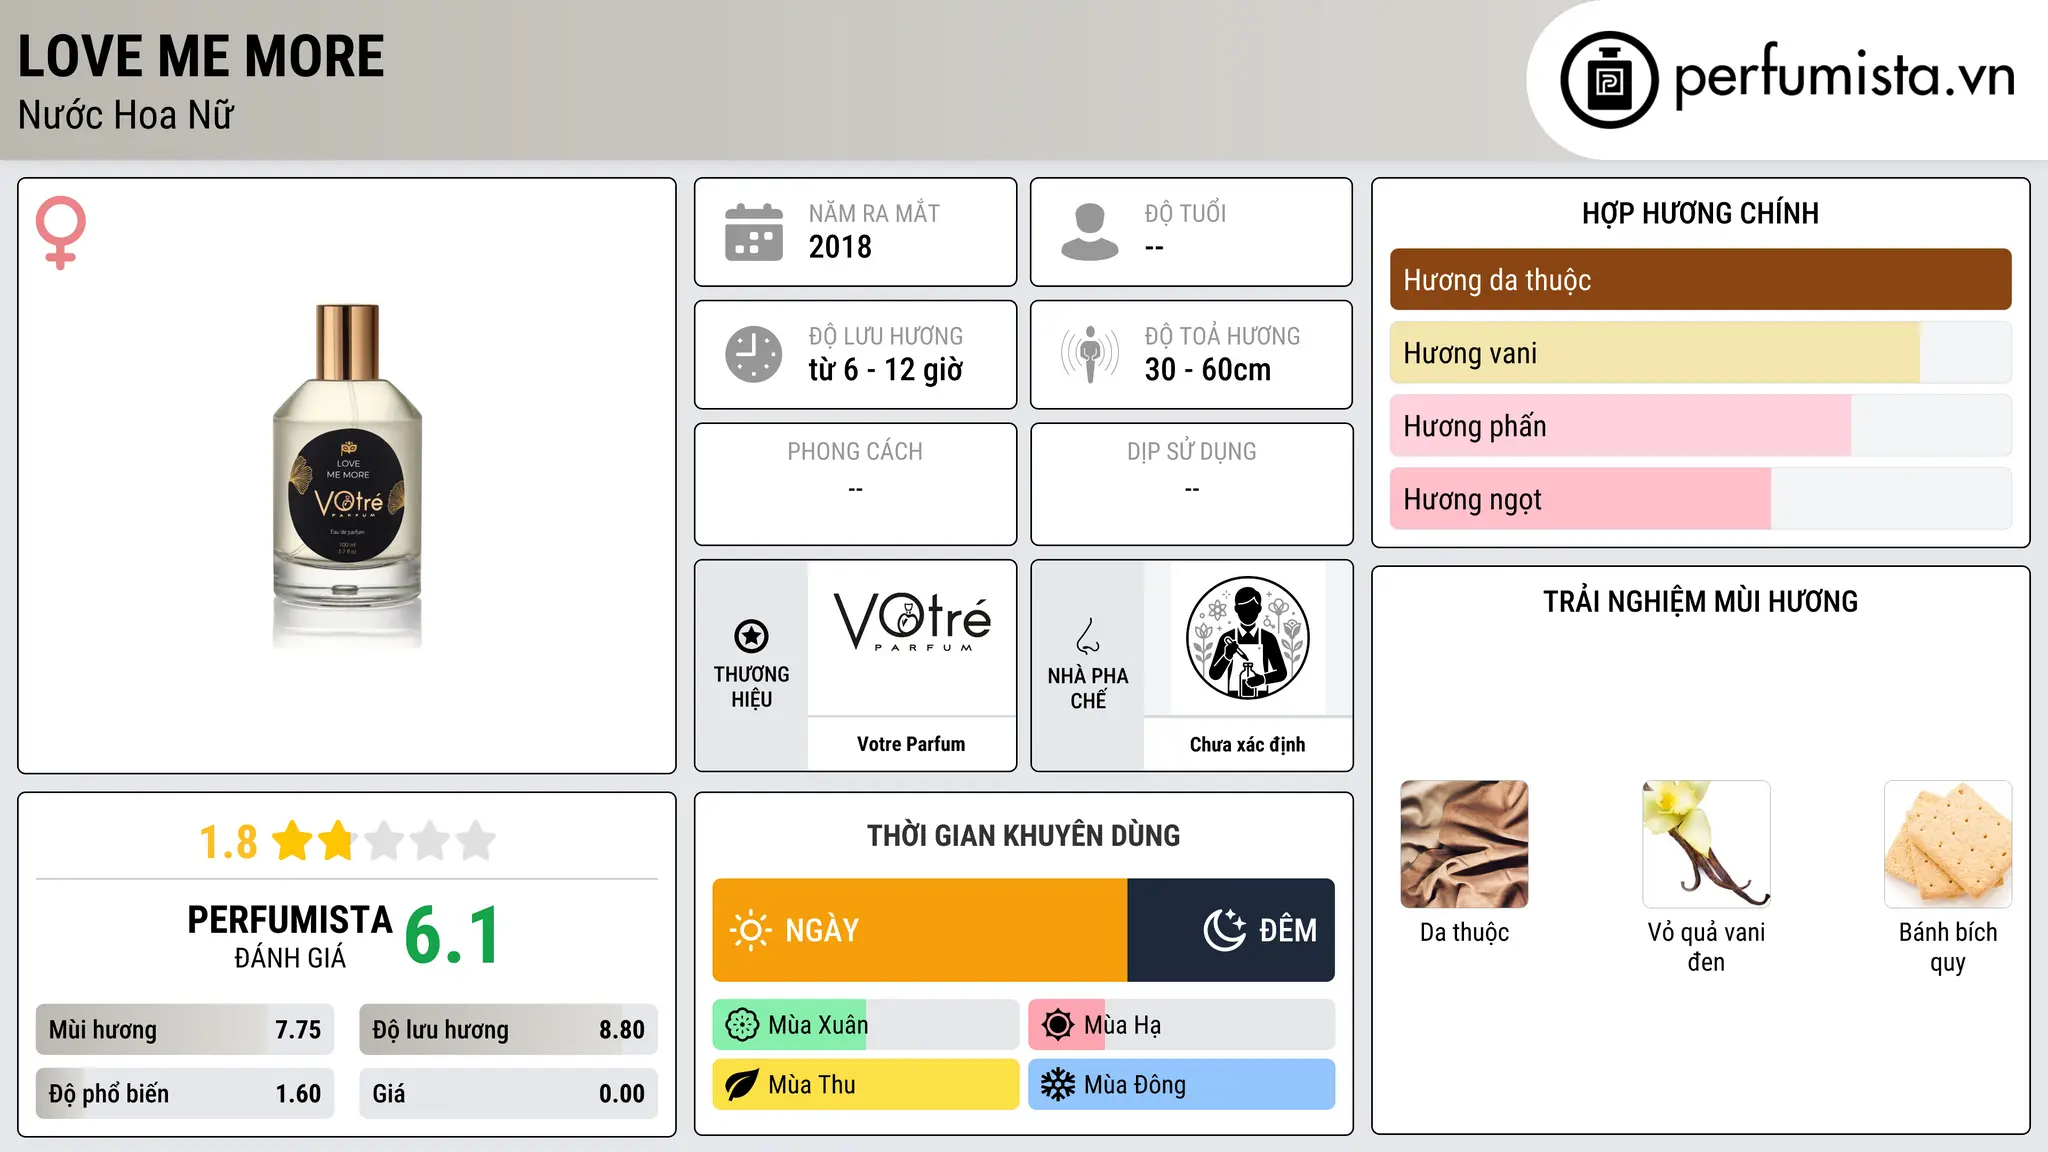Click the Phong cách card

(856, 484)
